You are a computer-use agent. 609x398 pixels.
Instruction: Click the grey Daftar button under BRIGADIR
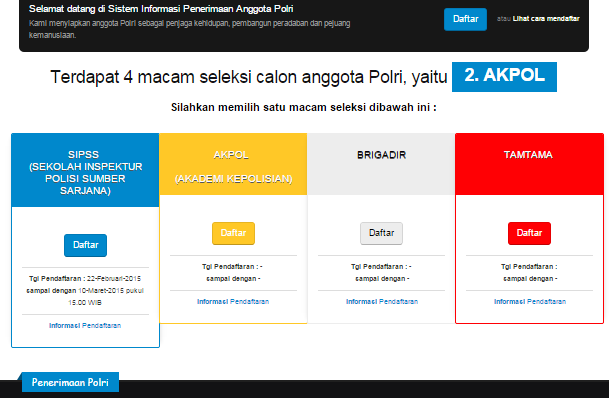click(381, 233)
